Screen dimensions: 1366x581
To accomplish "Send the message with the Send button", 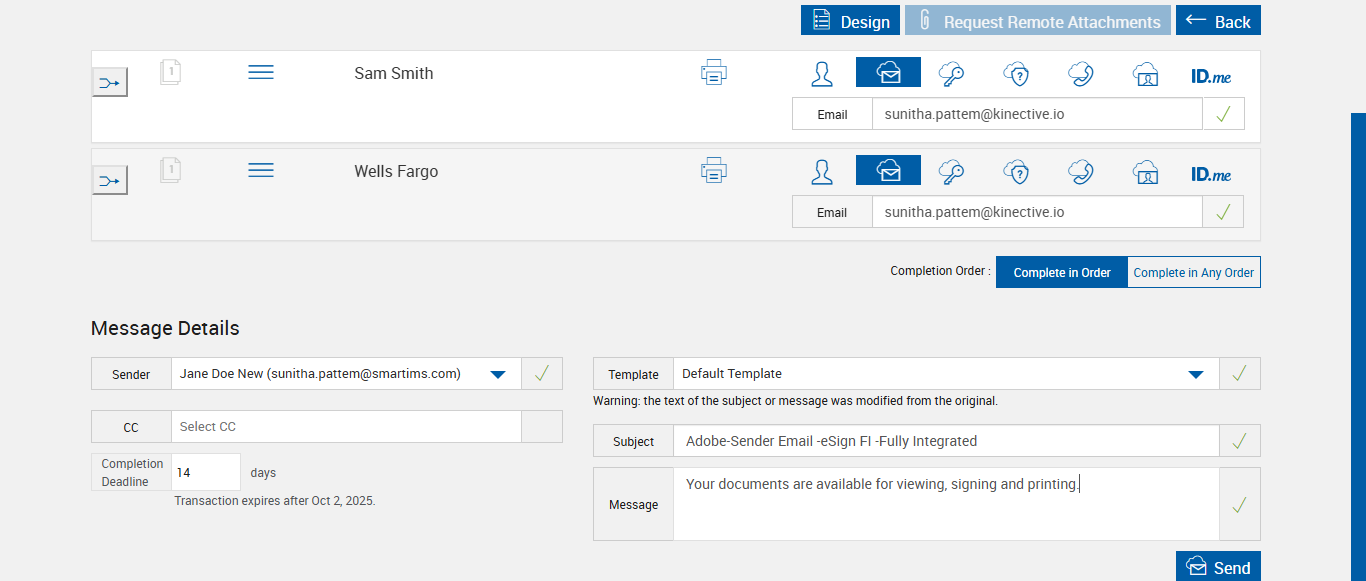I will tap(1218, 567).
